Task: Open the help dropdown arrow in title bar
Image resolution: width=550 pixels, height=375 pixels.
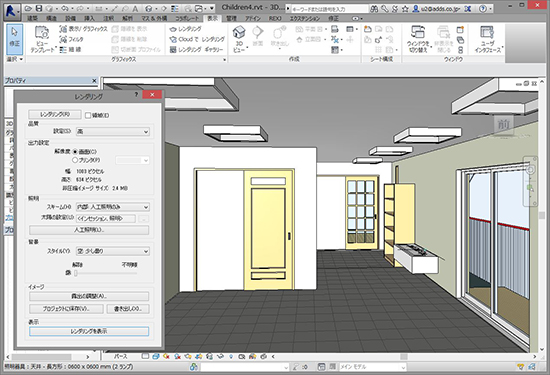Action: point(490,8)
